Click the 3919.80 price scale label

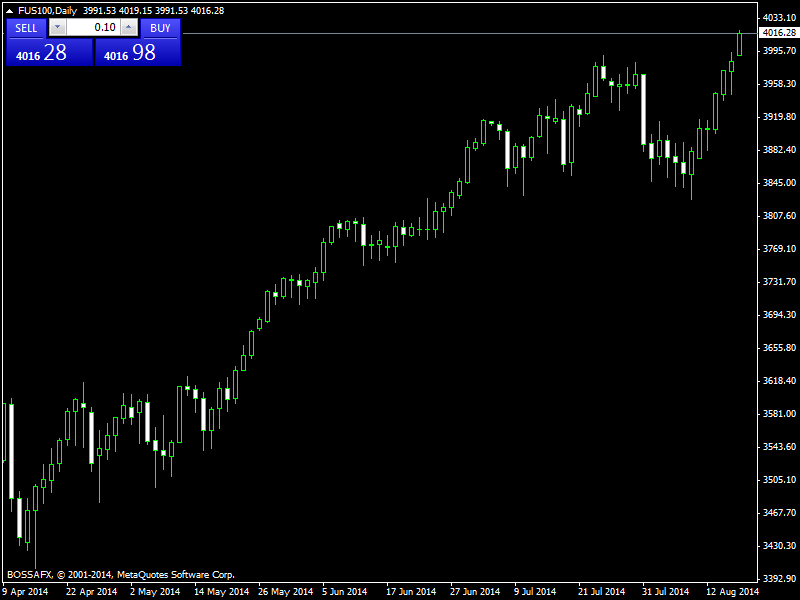pyautogui.click(x=779, y=117)
